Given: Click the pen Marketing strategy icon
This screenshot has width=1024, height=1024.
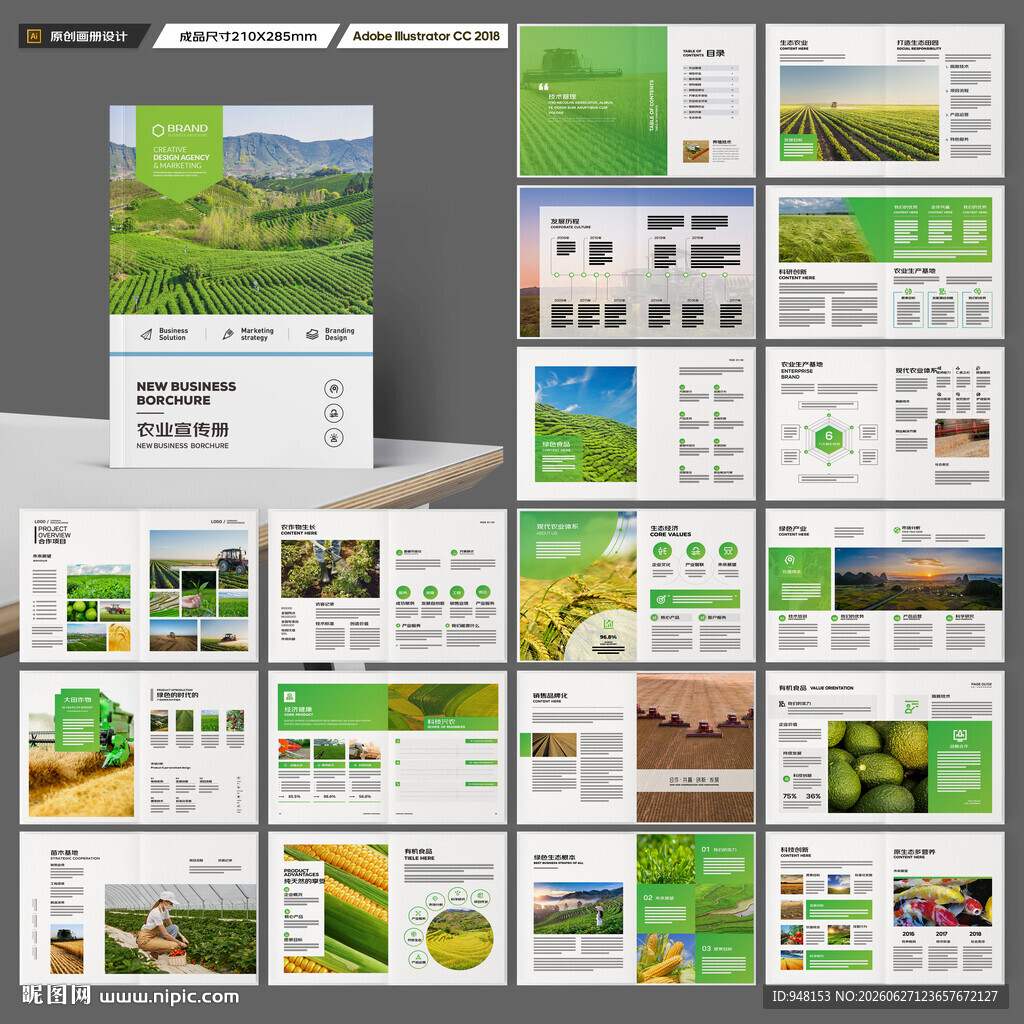Looking at the screenshot, I should pyautogui.click(x=228, y=334).
